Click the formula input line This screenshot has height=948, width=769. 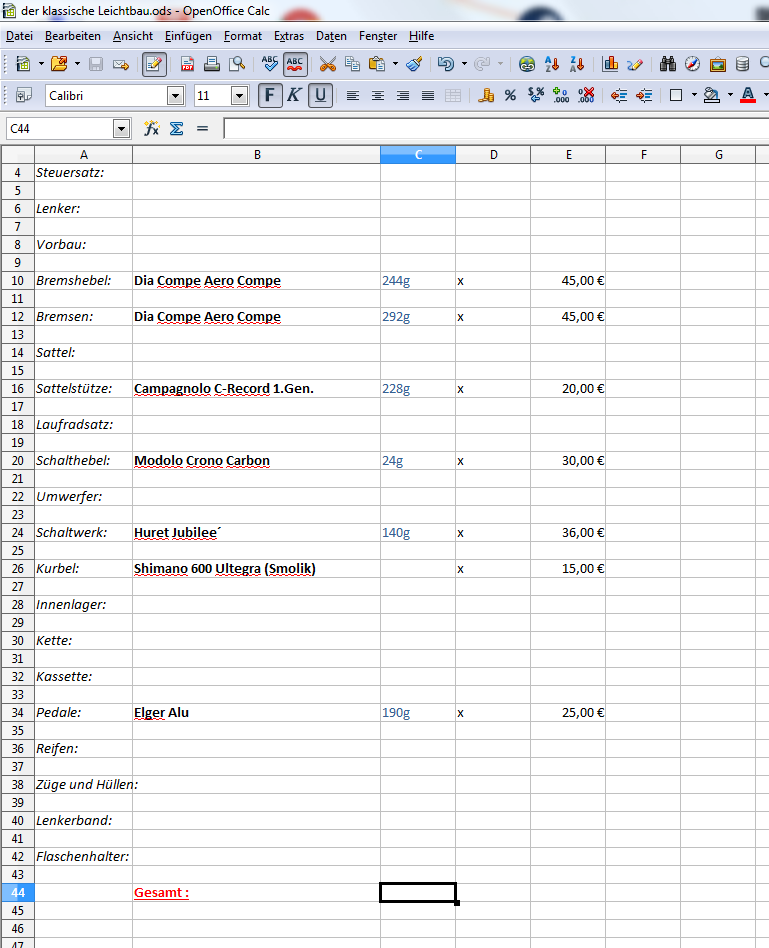[x=496, y=128]
